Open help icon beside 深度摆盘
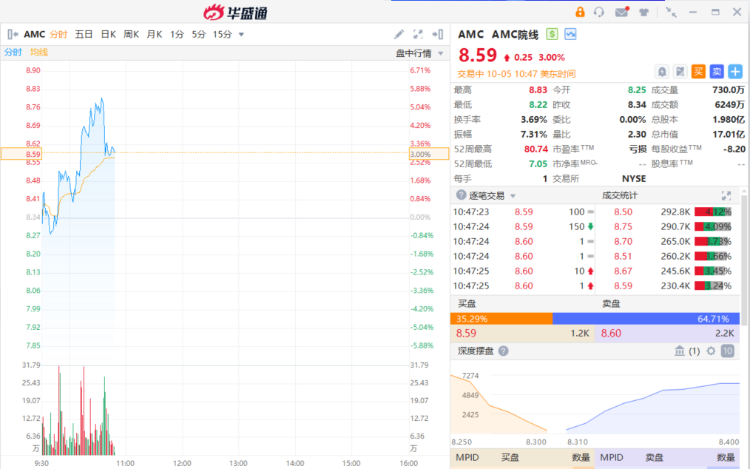Screen dimensions: 750x469 coord(503,351)
